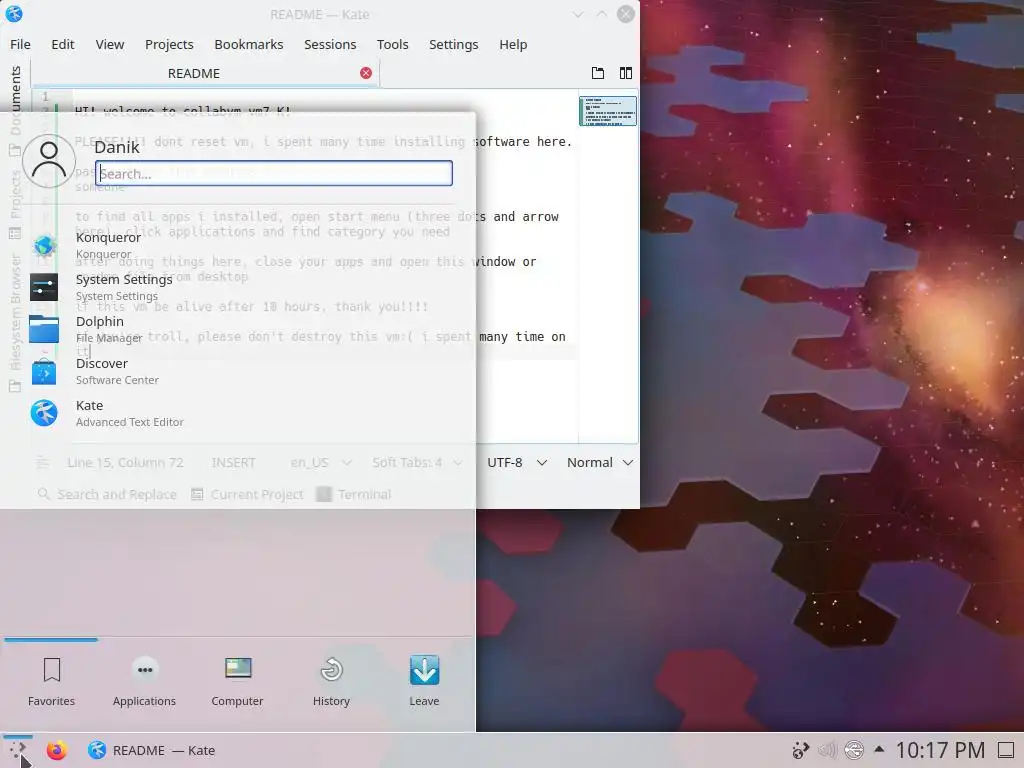This screenshot has height=768, width=1024.
Task: Toggle the INSERT mode indicator
Action: (x=233, y=462)
